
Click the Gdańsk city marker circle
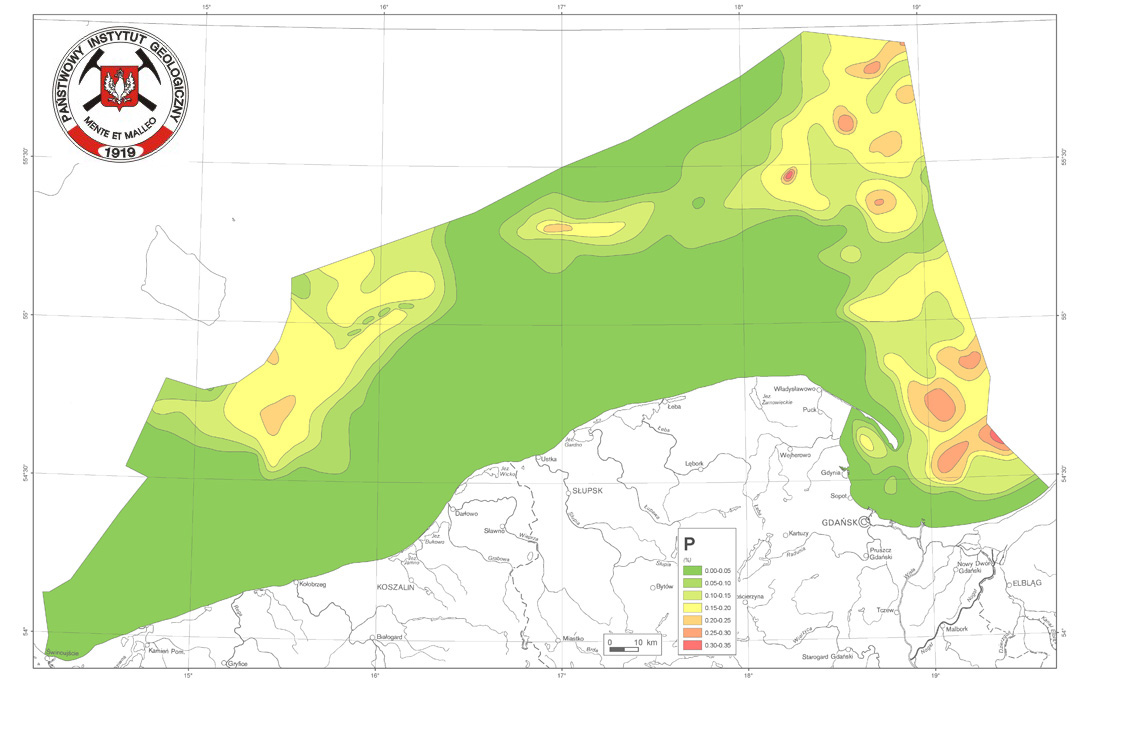click(x=864, y=522)
